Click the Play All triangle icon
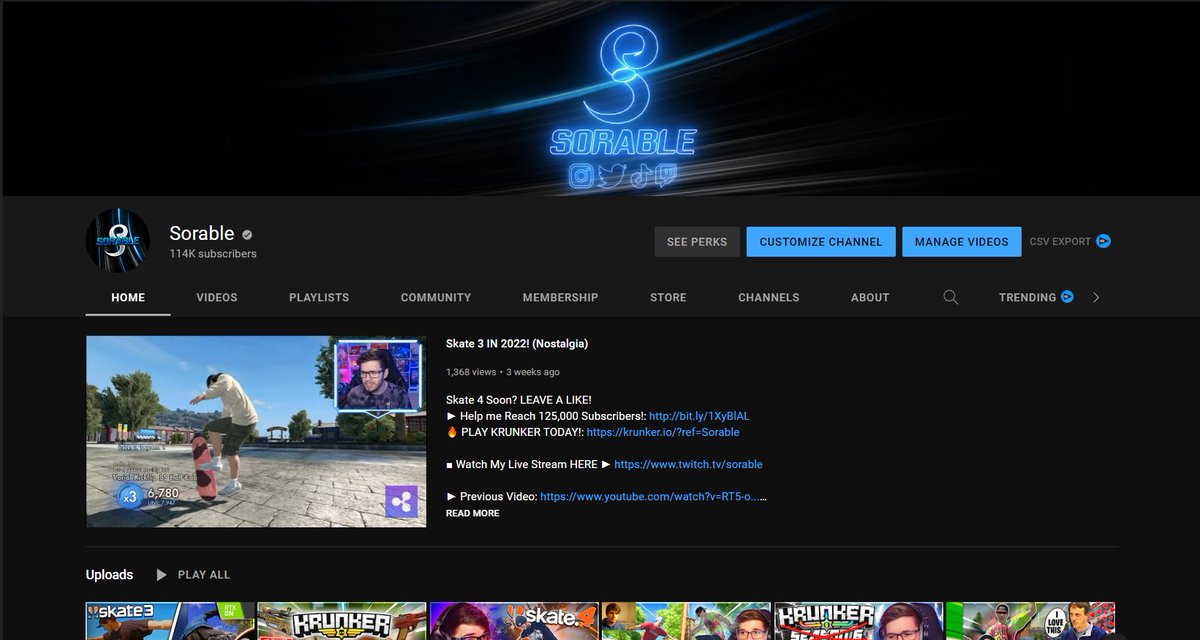 (162, 575)
